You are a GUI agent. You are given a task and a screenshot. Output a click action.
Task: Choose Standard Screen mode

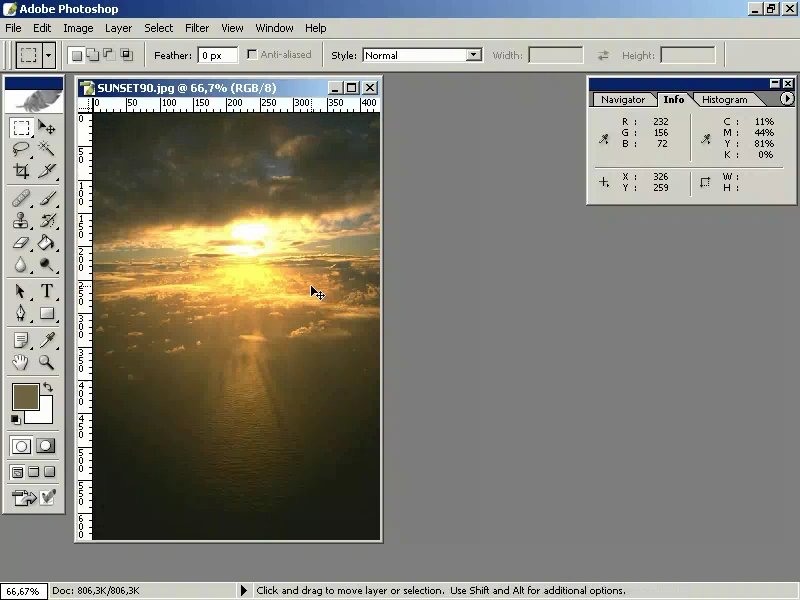tap(17, 472)
